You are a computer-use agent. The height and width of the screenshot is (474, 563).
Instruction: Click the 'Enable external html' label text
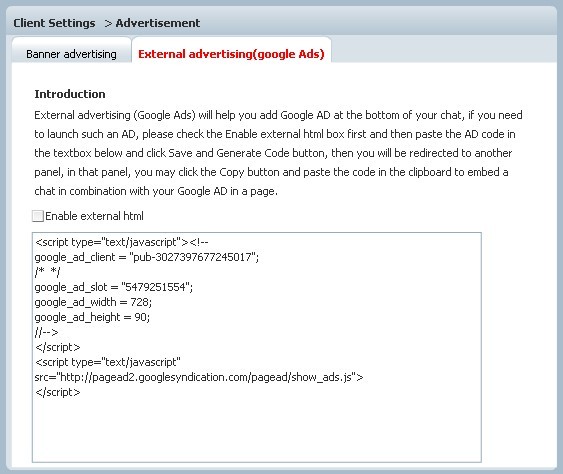pyautogui.click(x=94, y=216)
